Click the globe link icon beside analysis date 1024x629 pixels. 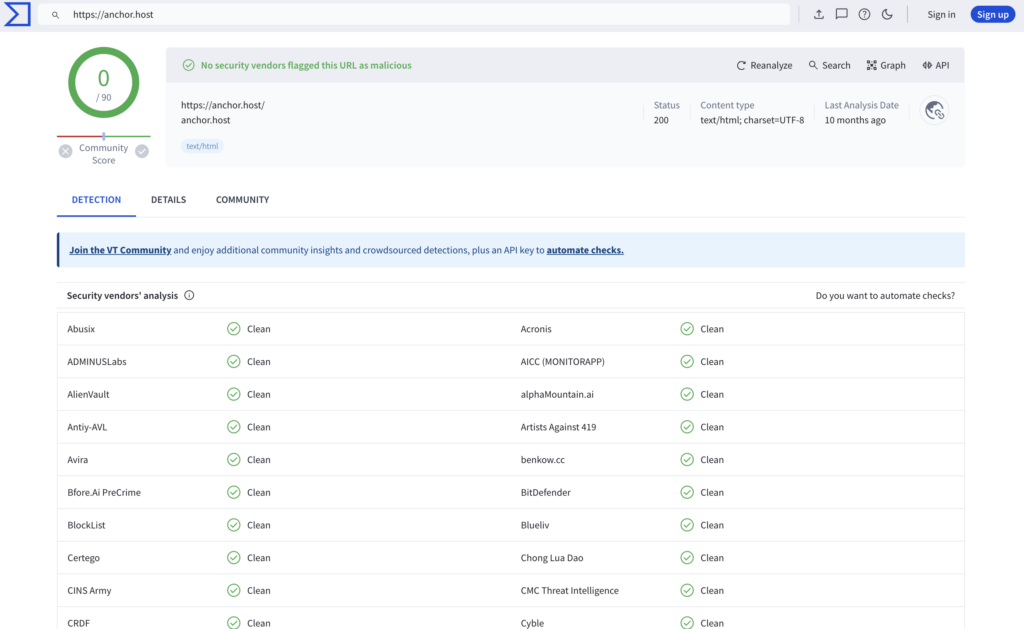pos(935,111)
